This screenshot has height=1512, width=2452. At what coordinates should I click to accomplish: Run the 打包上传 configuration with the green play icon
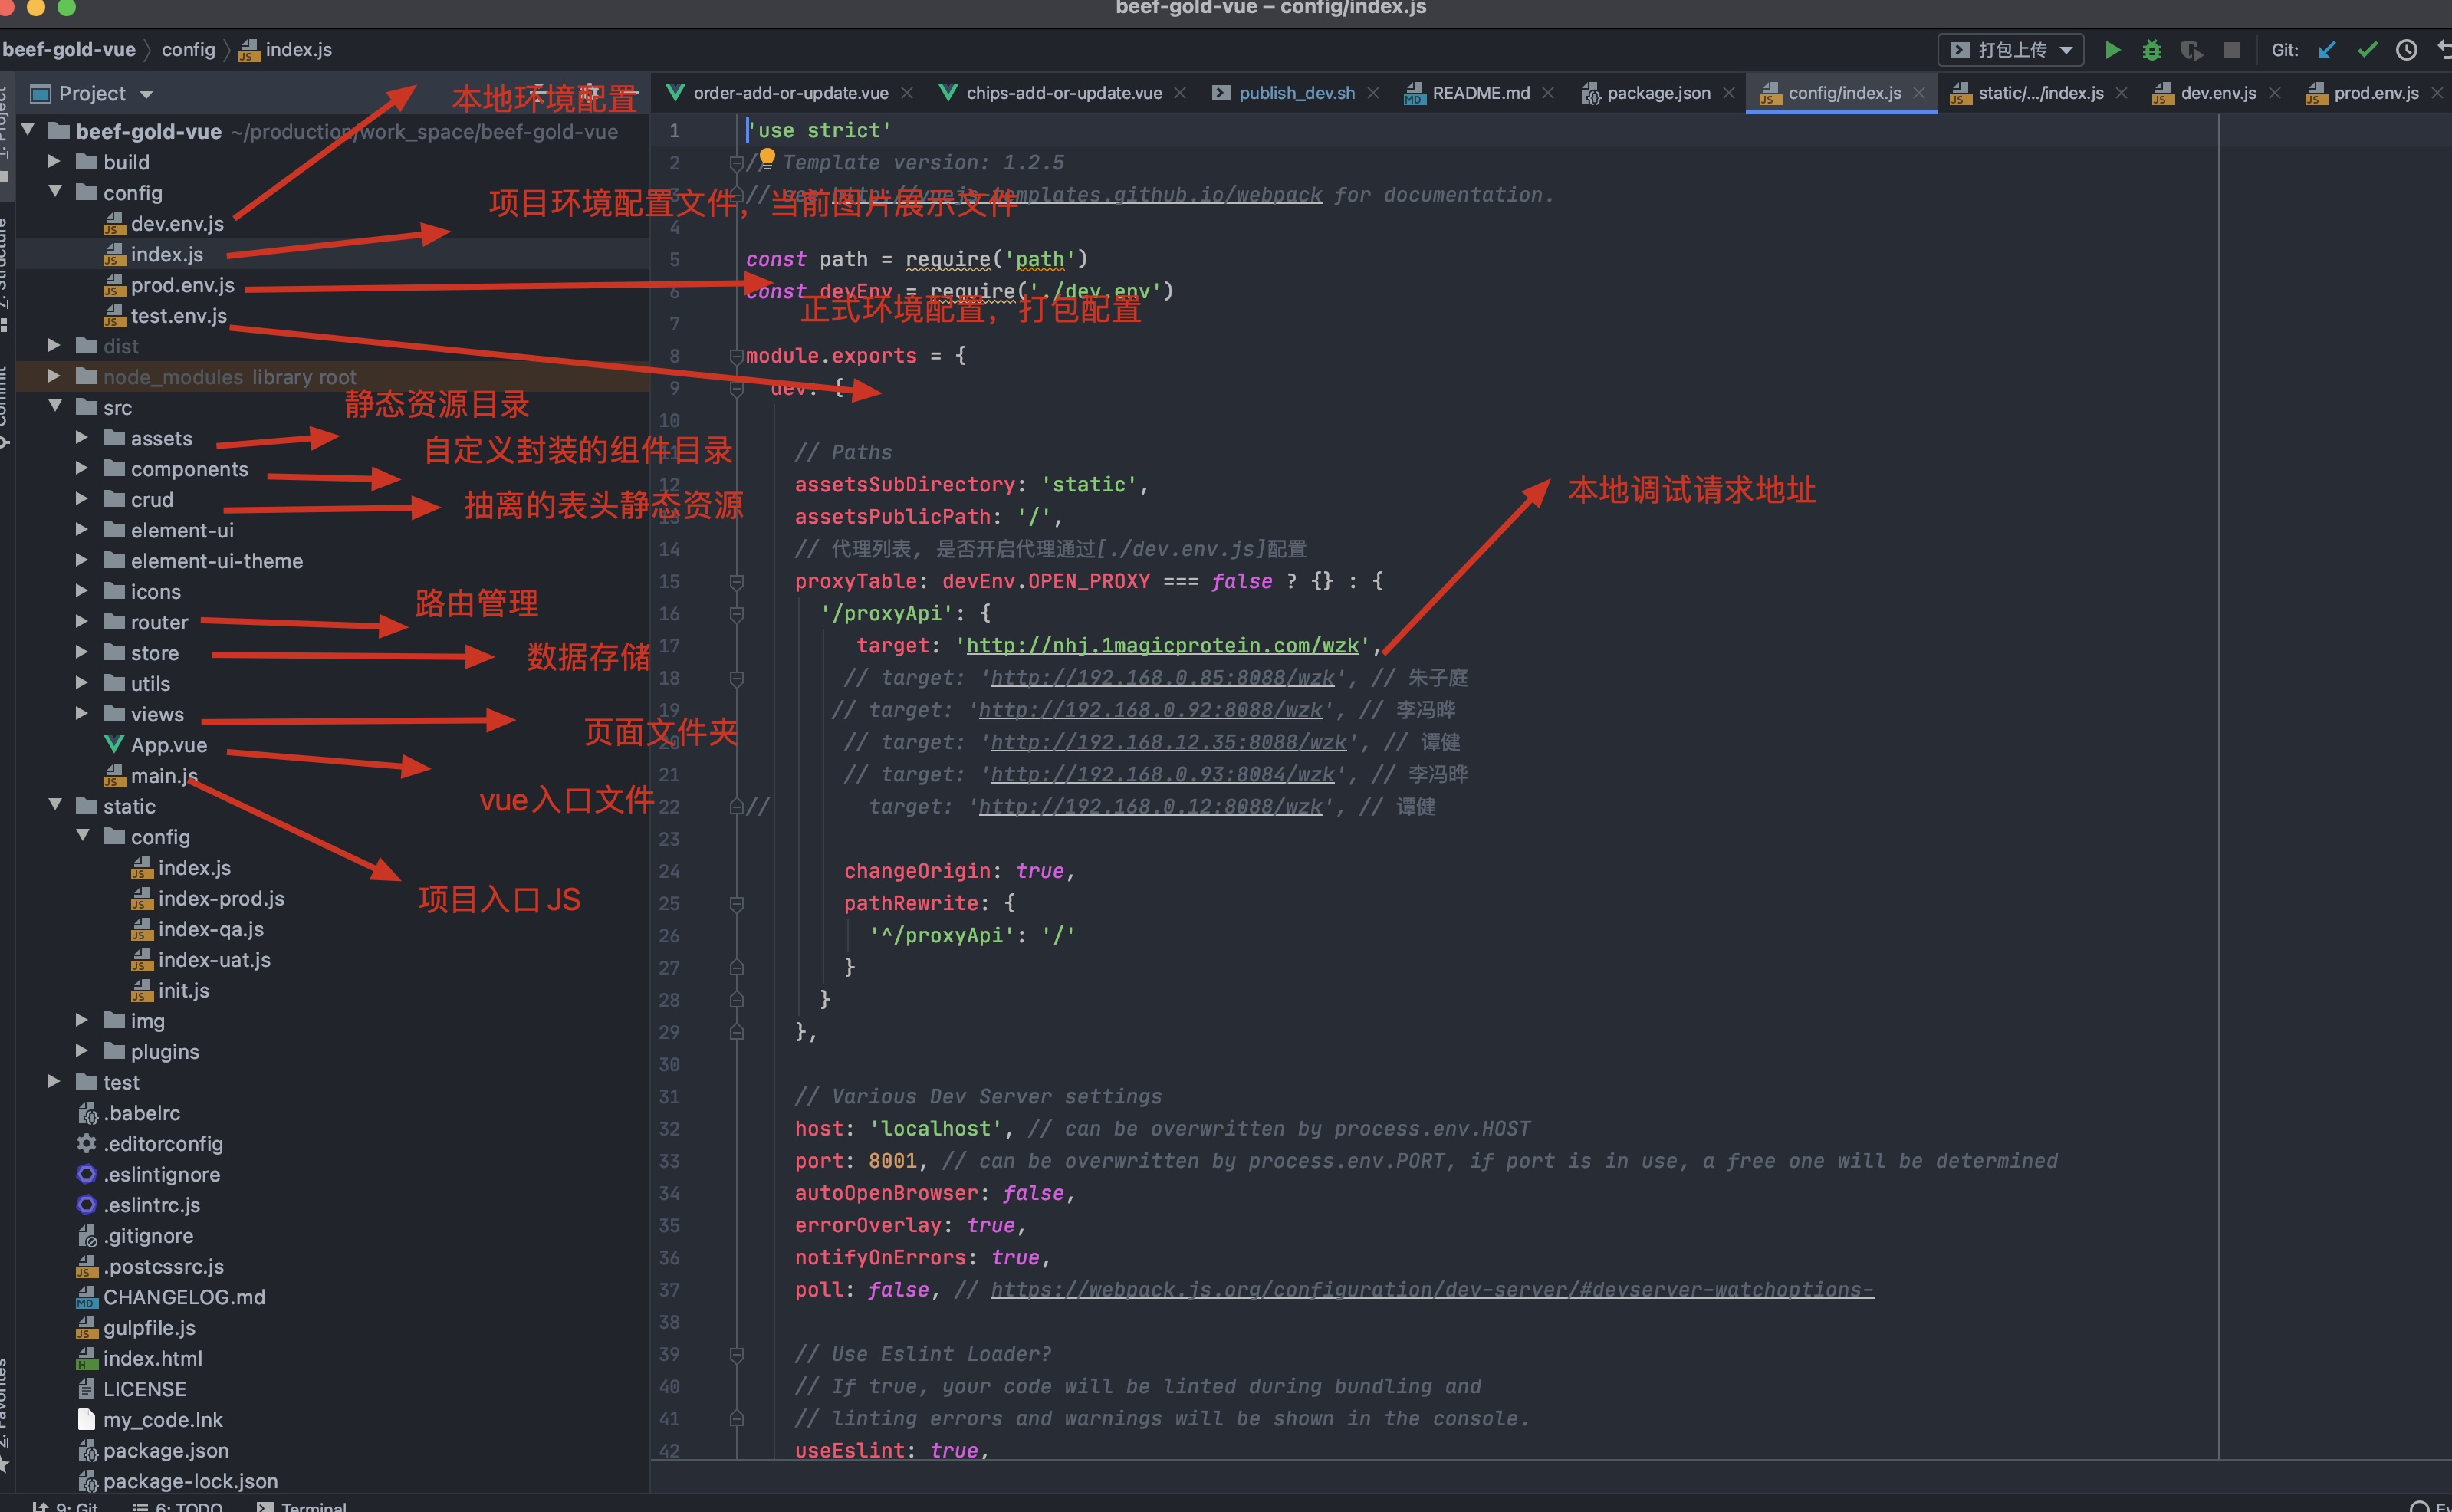(x=2112, y=50)
